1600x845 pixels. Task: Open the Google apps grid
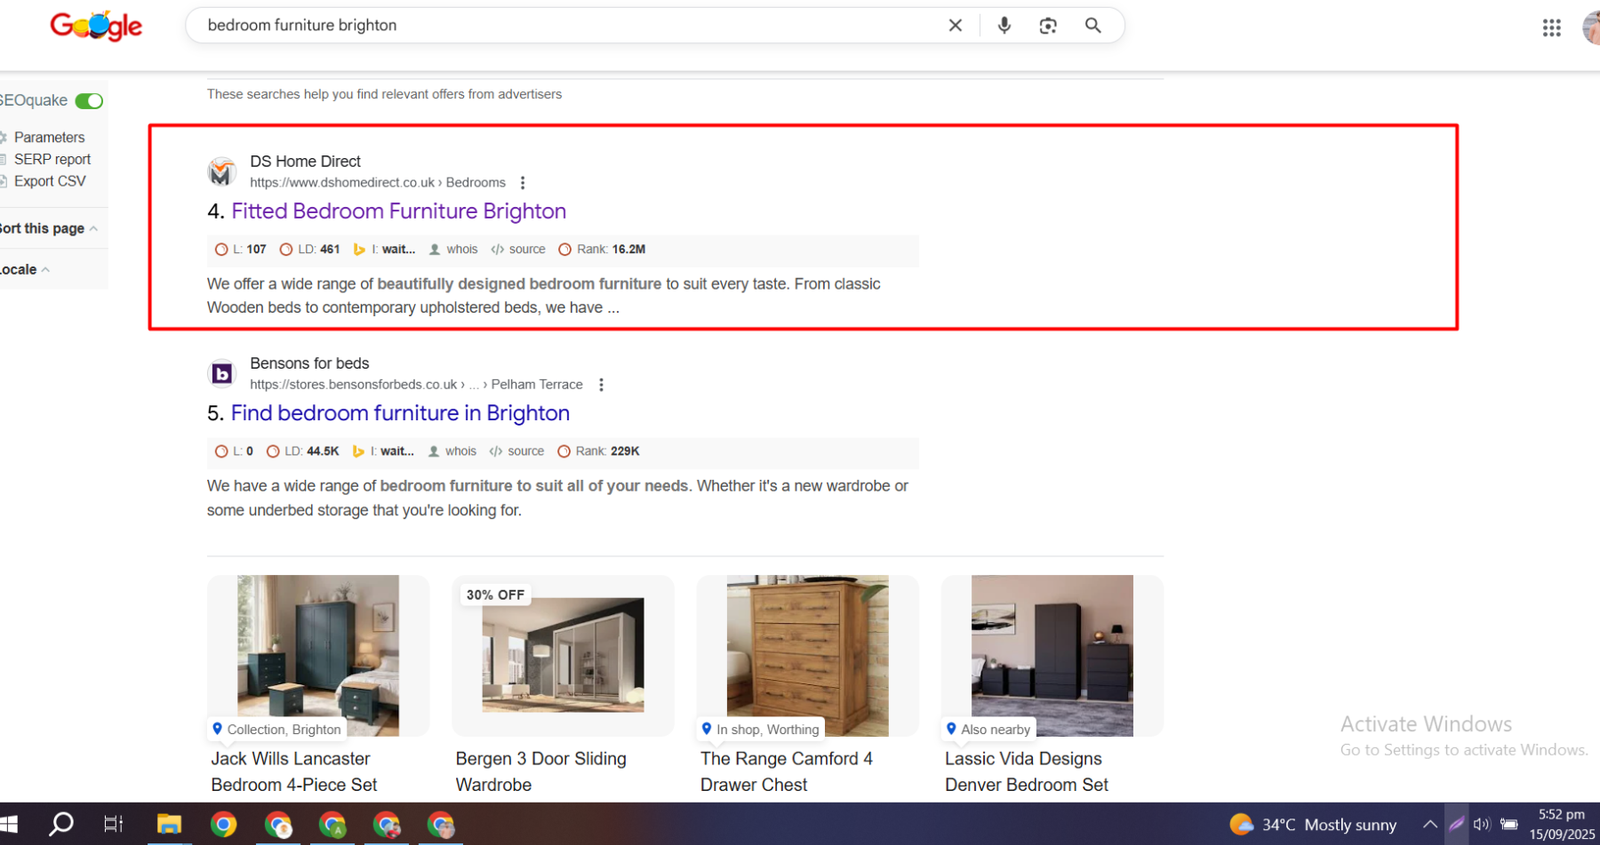coord(1551,28)
